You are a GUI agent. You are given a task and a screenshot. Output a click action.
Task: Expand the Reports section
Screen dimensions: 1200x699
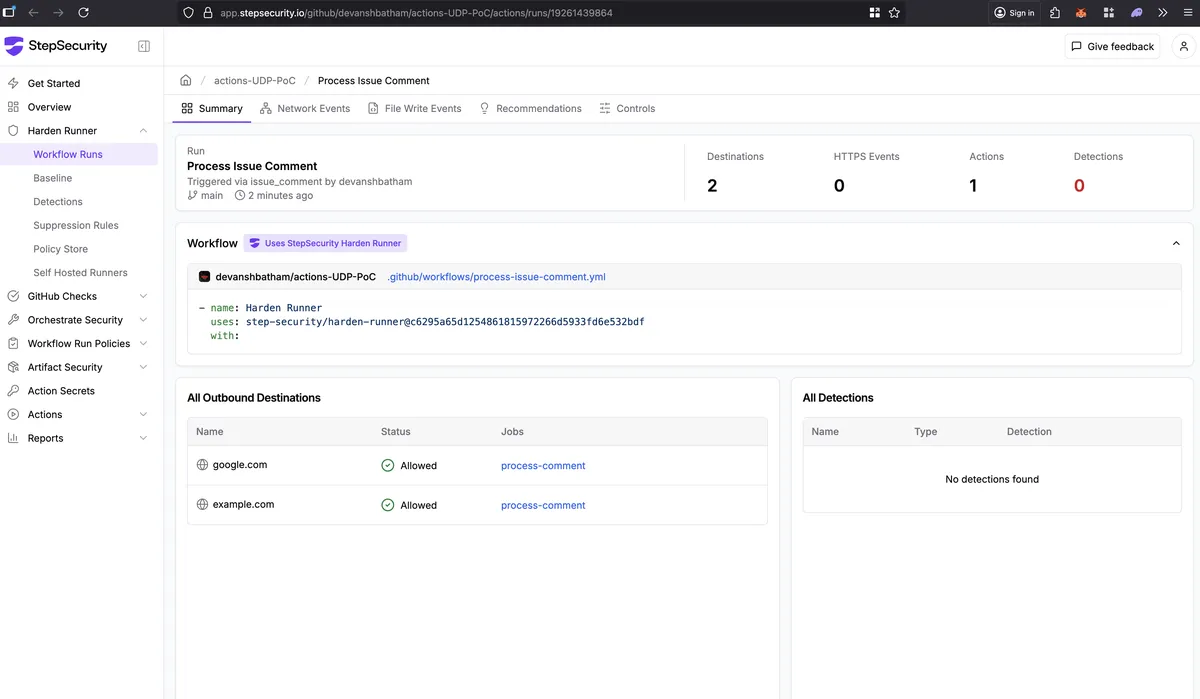point(143,438)
